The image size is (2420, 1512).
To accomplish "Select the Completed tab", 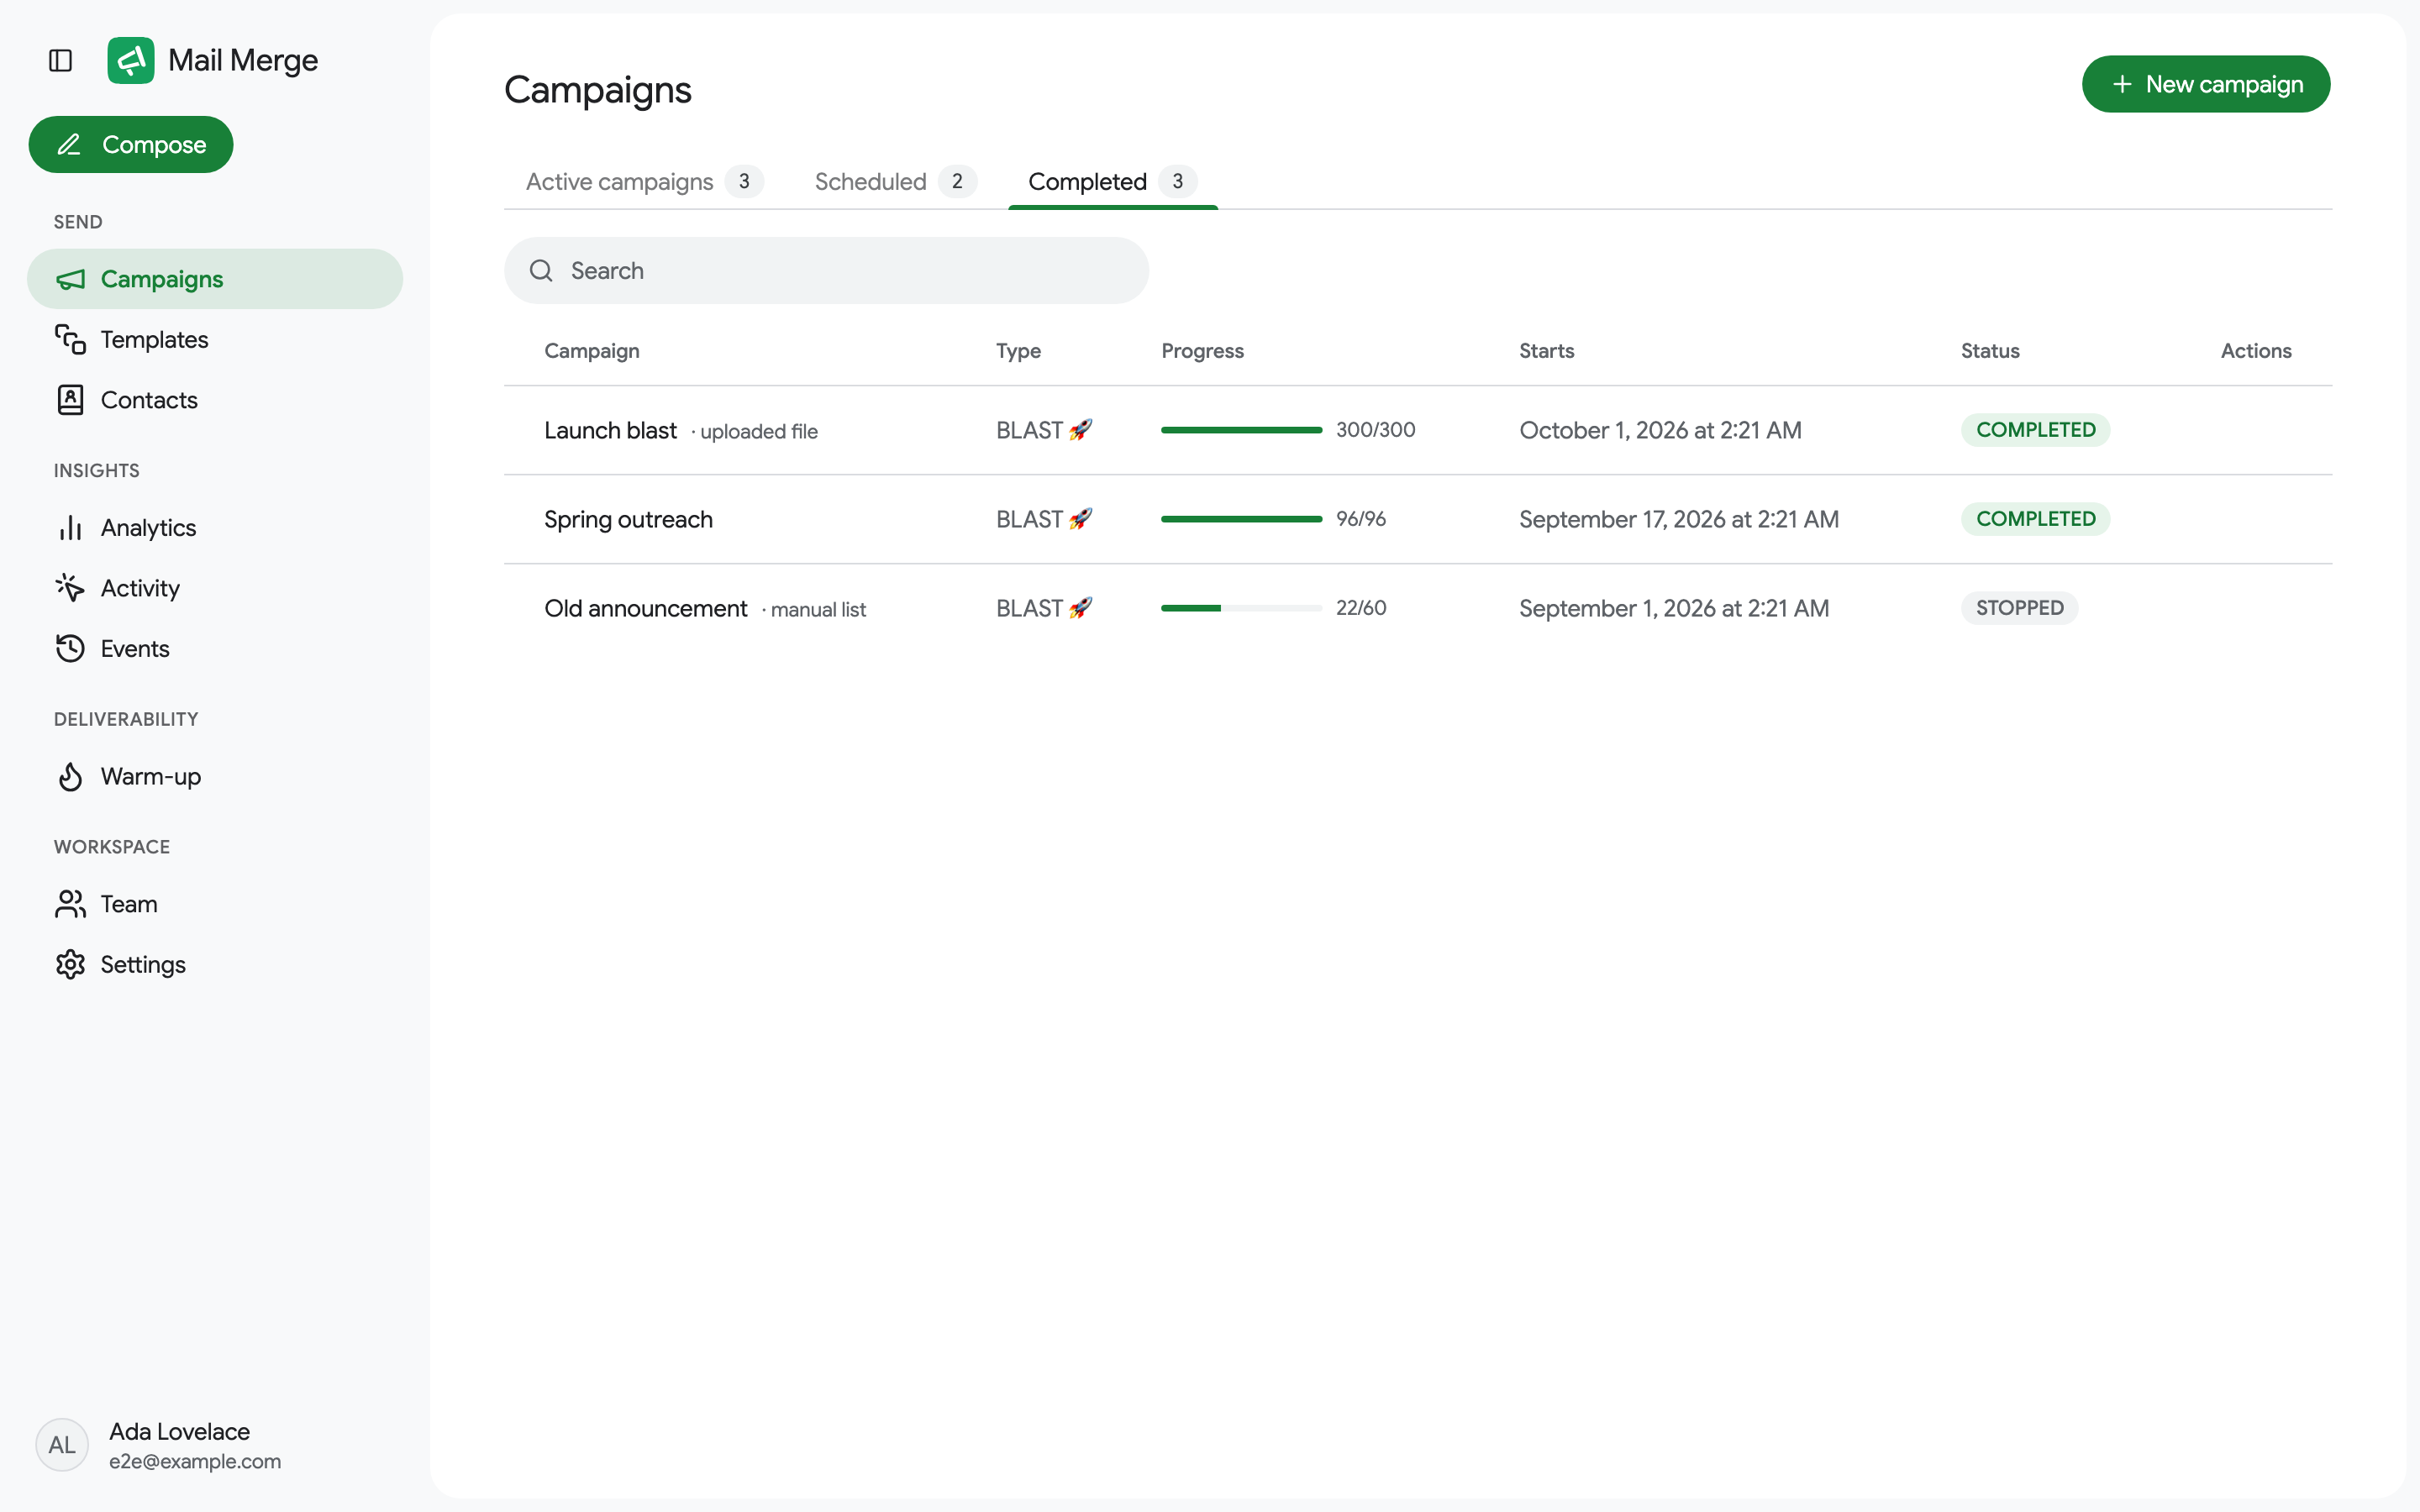I will pos(1112,182).
